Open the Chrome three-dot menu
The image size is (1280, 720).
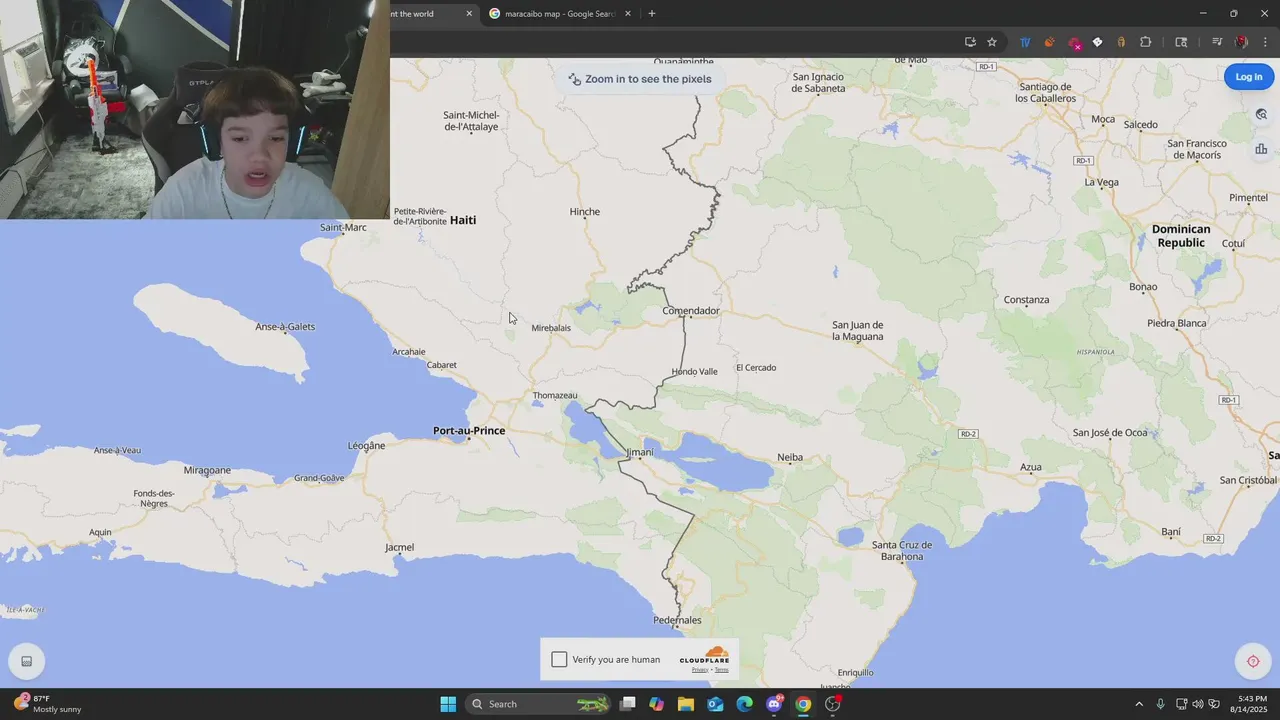tap(1265, 42)
